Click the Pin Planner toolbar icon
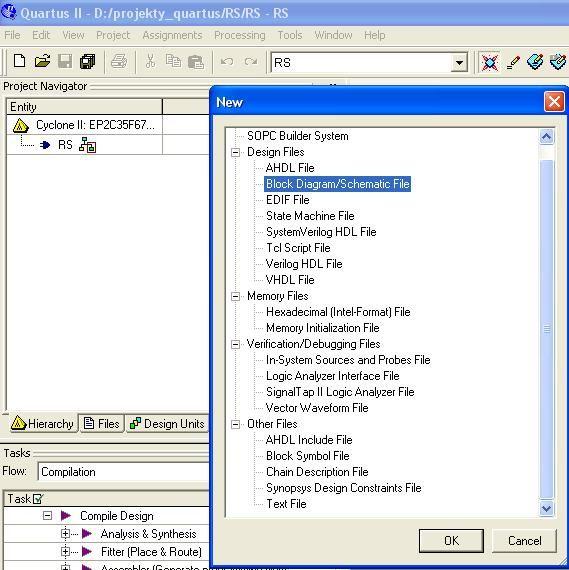Viewport: 569px width, 570px height. coord(535,62)
